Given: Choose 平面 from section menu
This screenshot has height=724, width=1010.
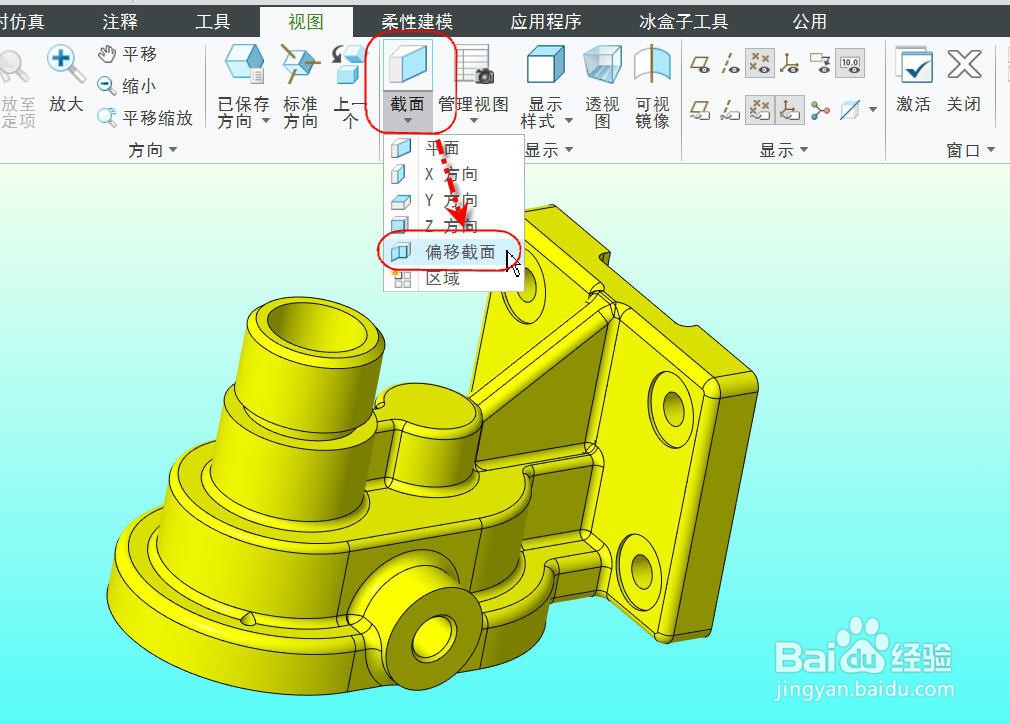Looking at the screenshot, I should (x=453, y=148).
